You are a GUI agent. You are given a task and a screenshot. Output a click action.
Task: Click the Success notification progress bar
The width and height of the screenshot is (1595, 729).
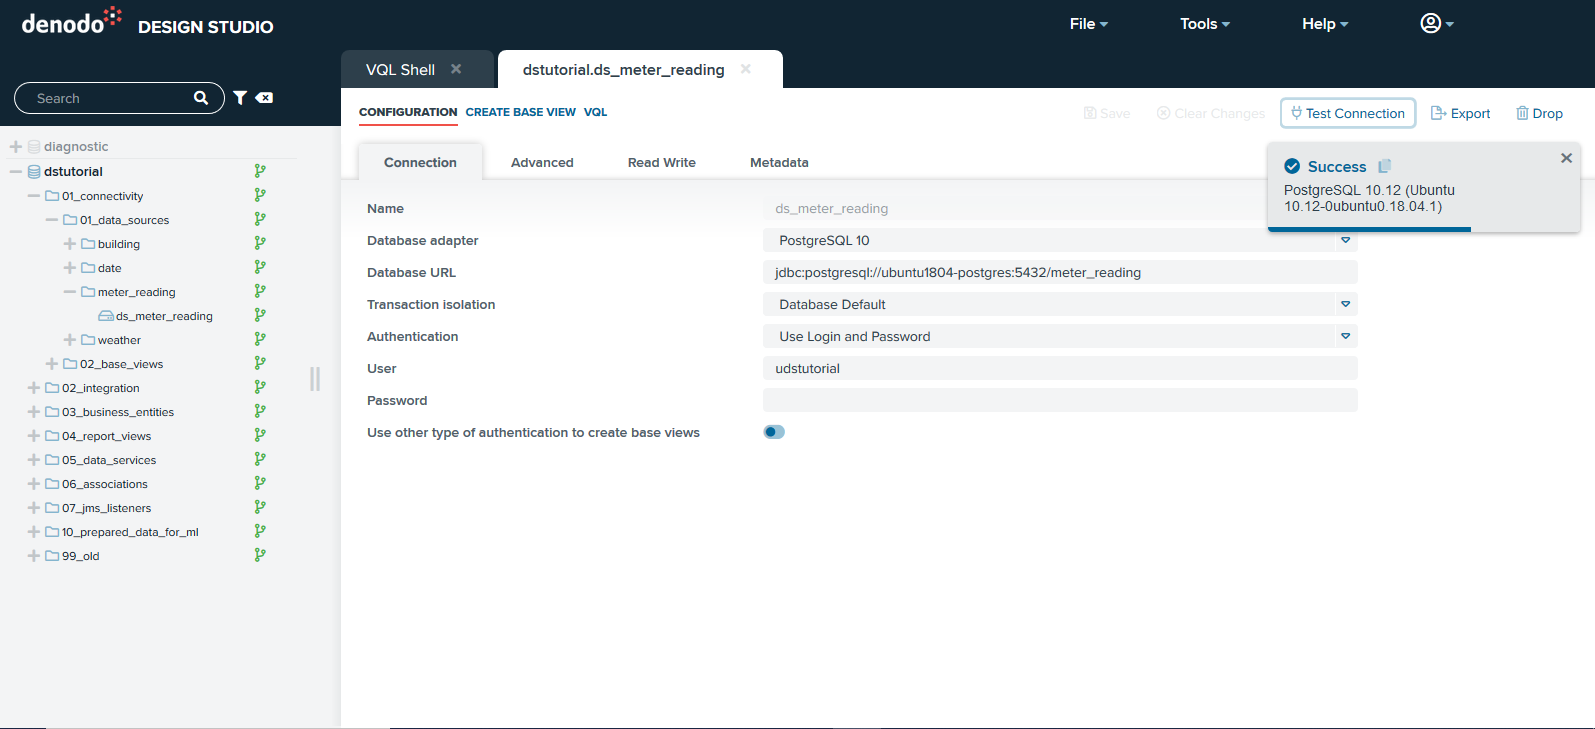click(x=1369, y=229)
